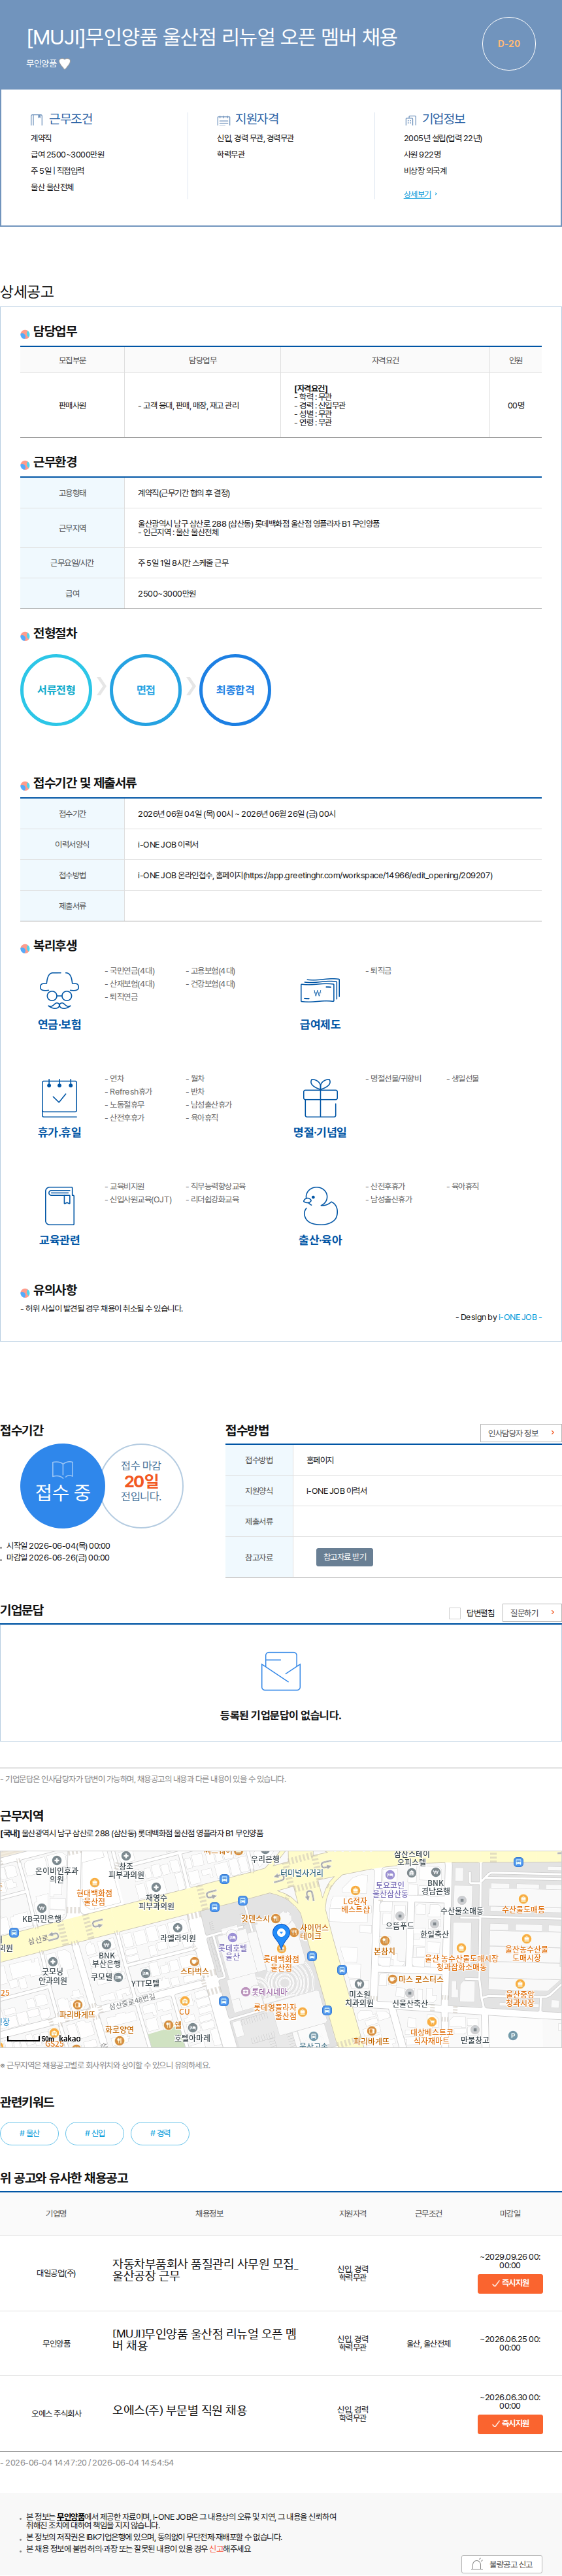This screenshot has height=2576, width=562.
Task: Open the 상세보기 company details link
Action: point(418,194)
